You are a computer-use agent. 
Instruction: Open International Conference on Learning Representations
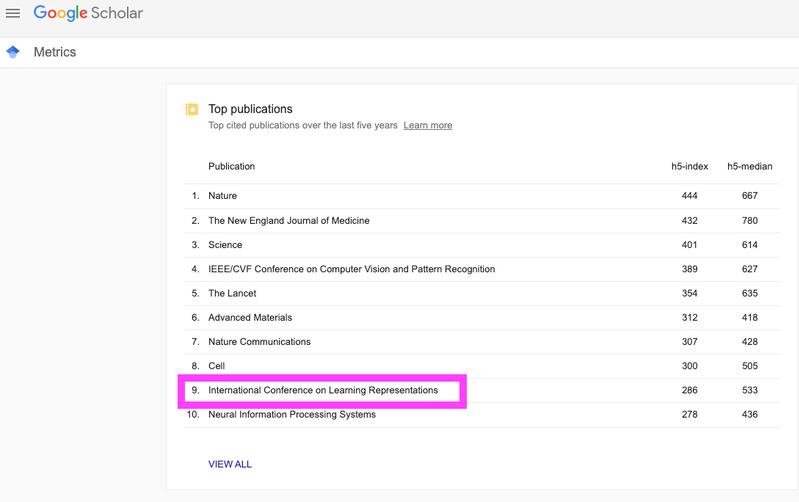[322, 390]
